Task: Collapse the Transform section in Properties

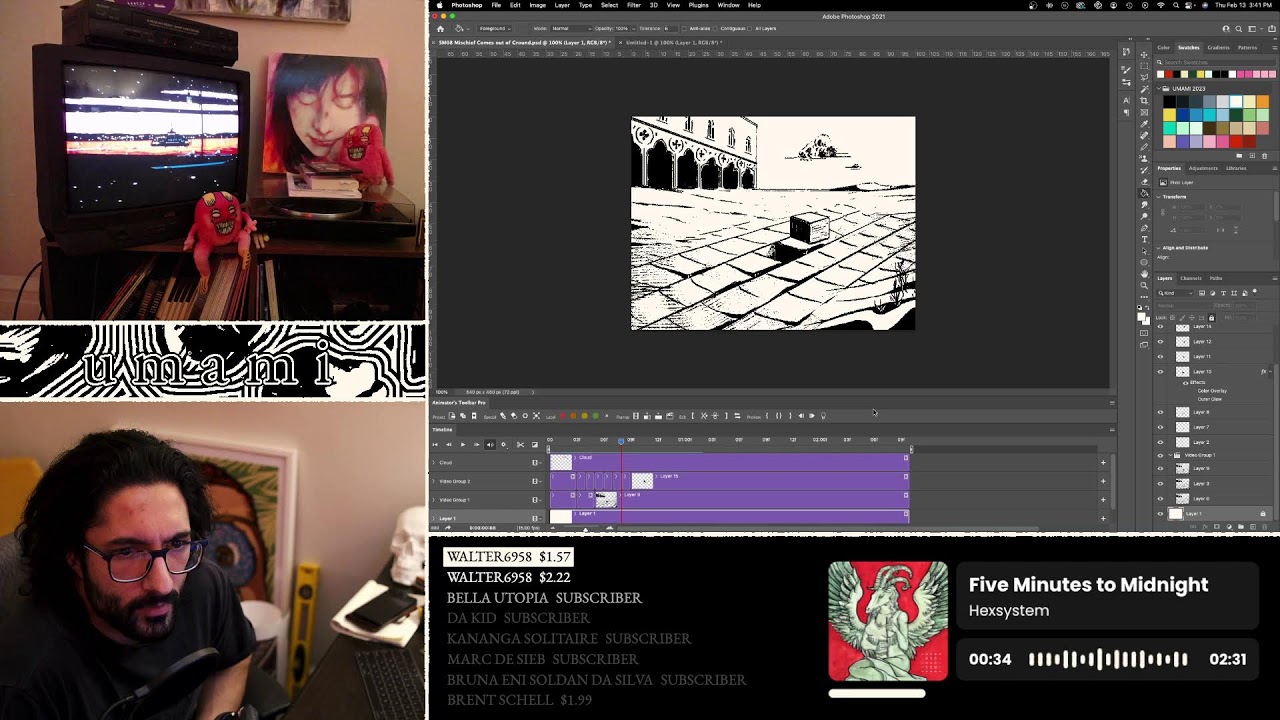Action: point(1160,196)
